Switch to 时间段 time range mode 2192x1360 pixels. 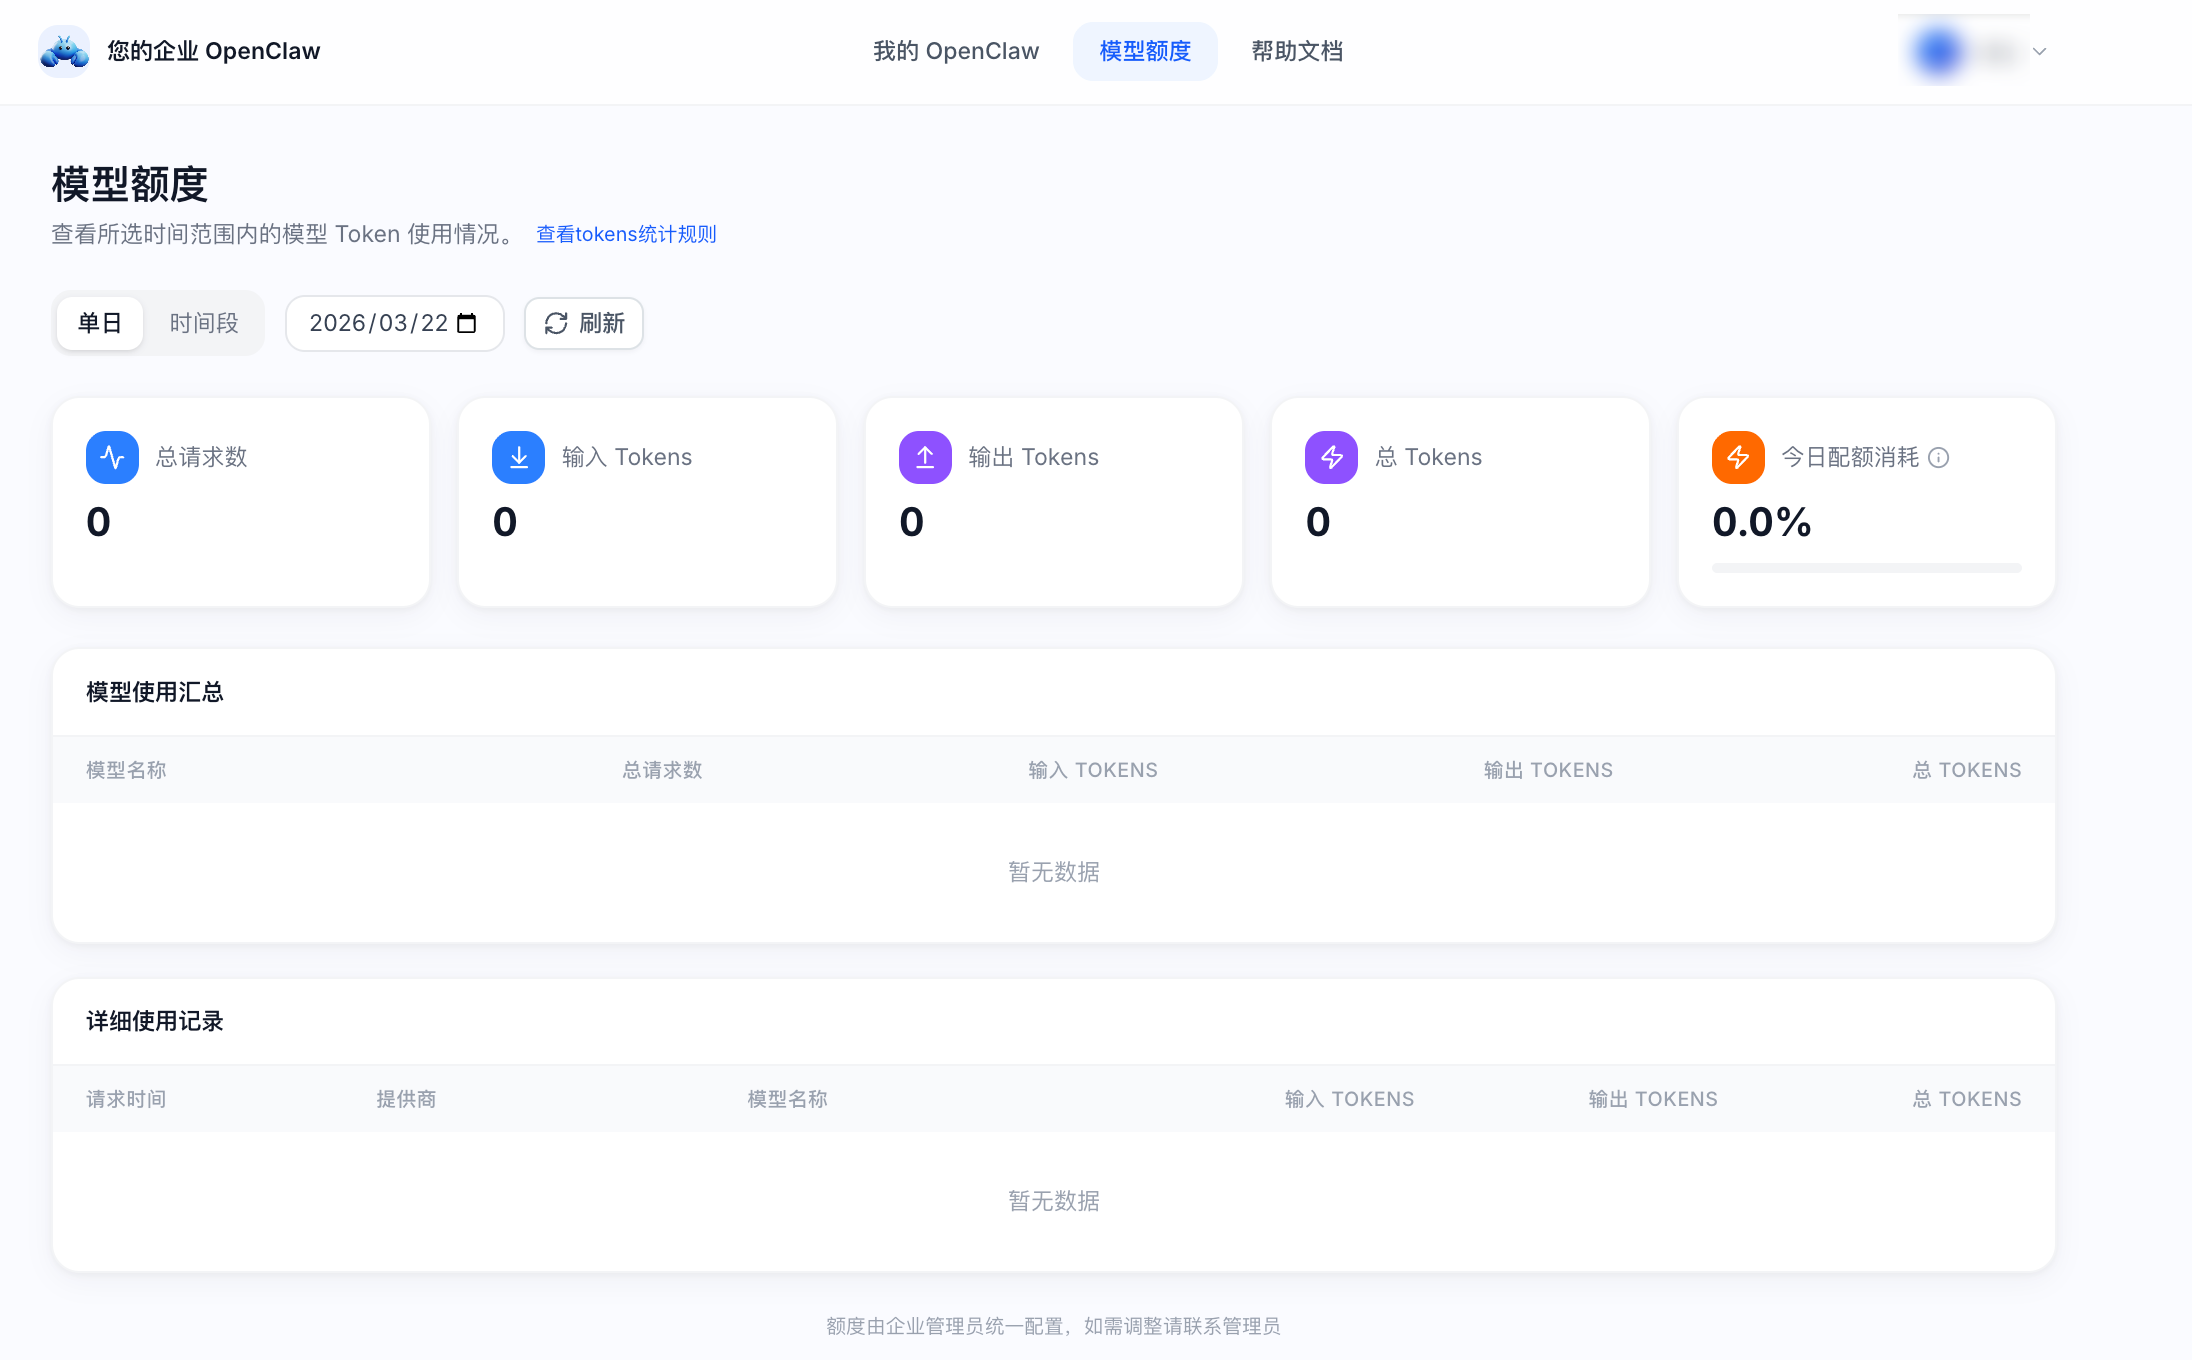tap(204, 323)
